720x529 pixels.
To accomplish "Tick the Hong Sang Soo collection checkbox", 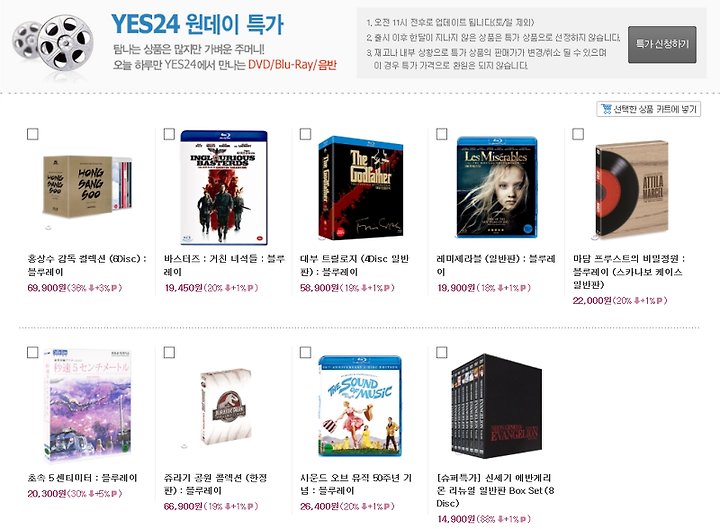I will point(33,134).
